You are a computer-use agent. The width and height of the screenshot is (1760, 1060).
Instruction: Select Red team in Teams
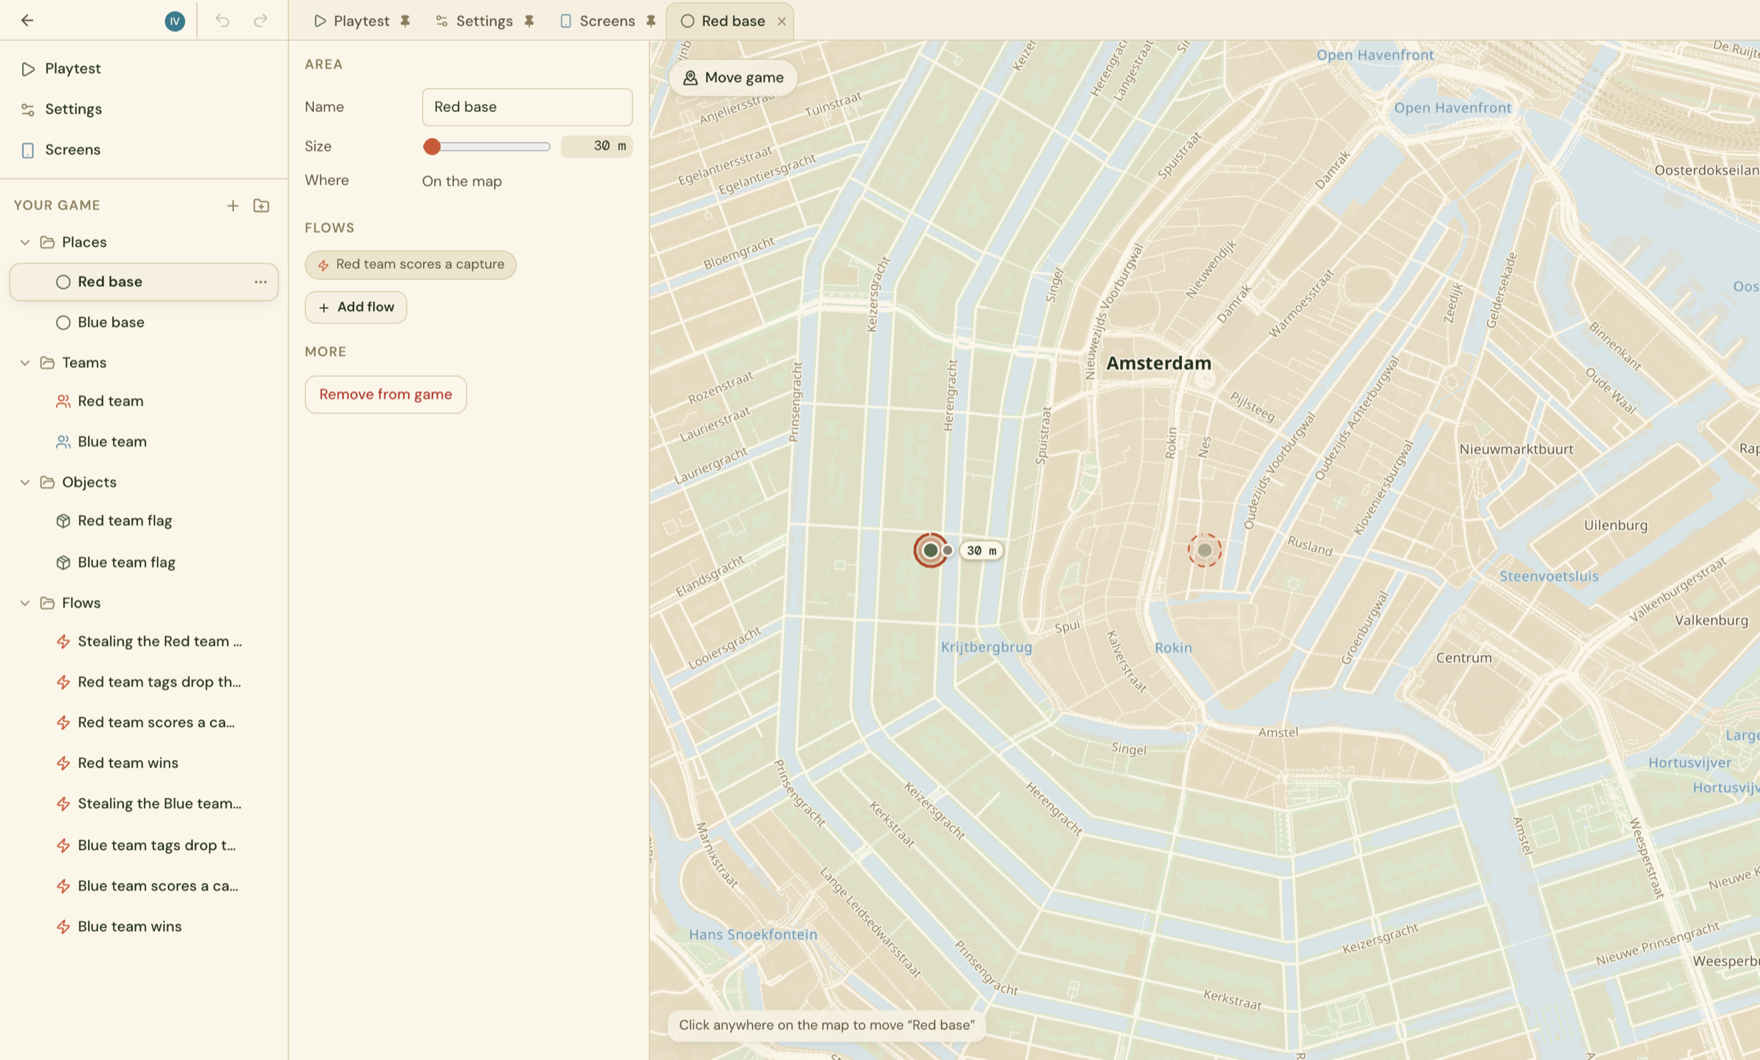[144, 401]
